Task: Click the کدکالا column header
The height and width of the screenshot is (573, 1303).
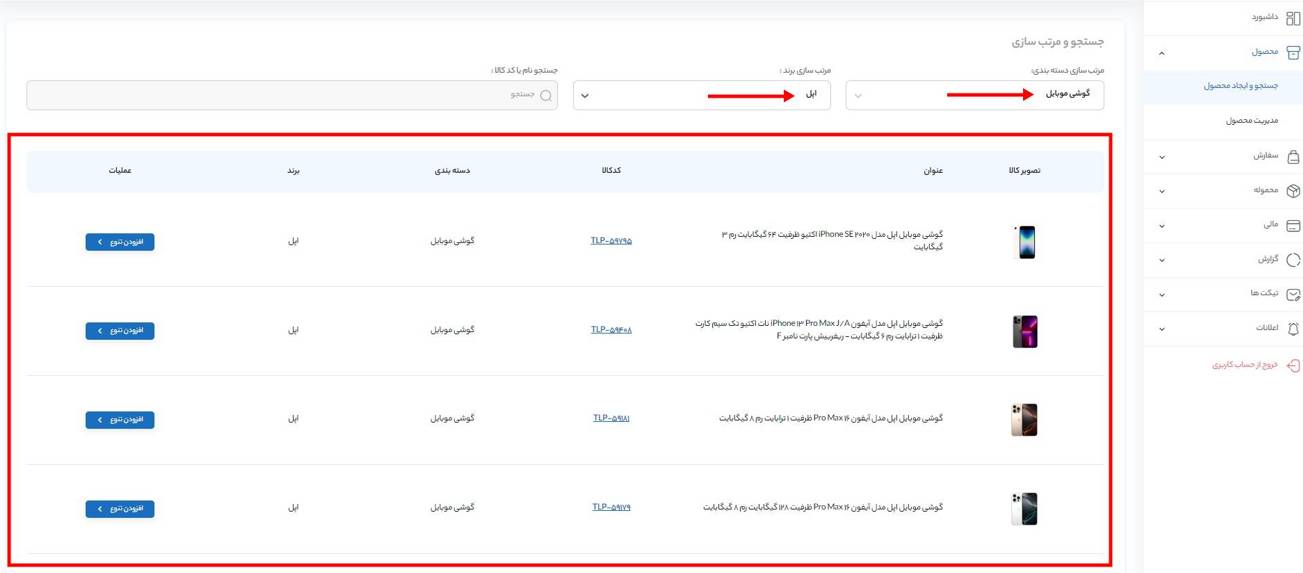Action: (x=611, y=171)
